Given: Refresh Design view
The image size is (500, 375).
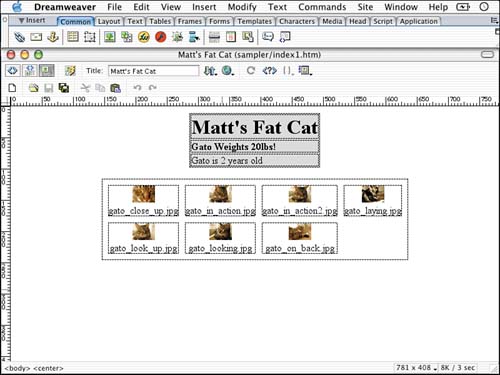Looking at the screenshot, I should coord(251,71).
